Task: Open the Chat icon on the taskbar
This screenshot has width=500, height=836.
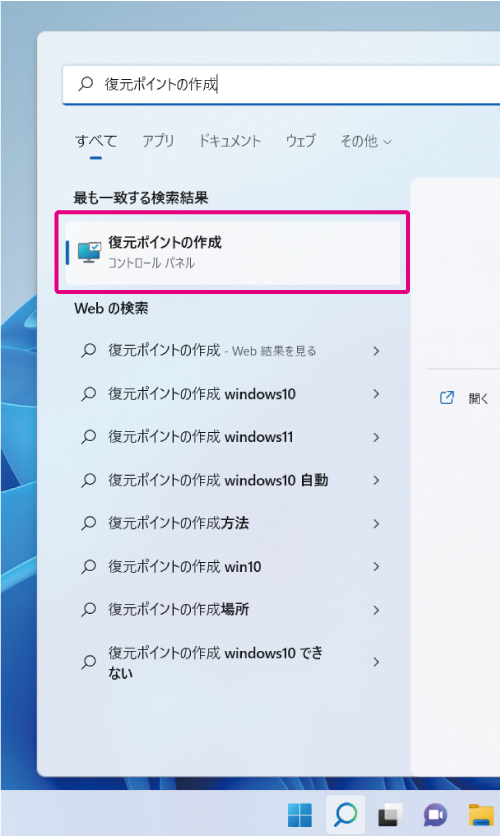Action: [x=436, y=815]
